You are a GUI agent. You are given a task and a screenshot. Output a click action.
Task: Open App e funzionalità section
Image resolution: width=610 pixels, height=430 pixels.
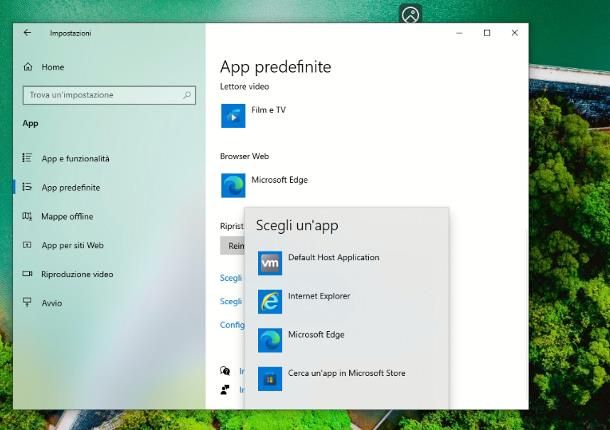click(x=75, y=158)
